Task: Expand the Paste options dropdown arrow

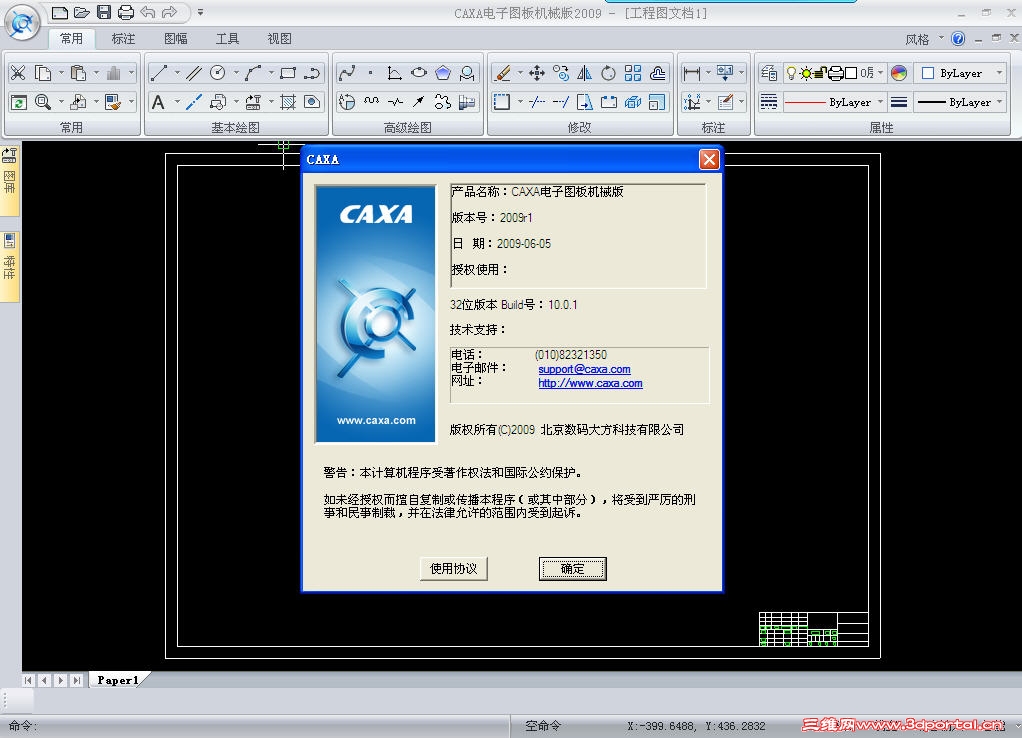Action: point(96,73)
